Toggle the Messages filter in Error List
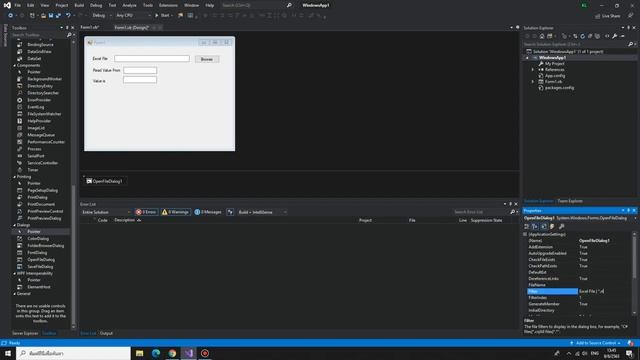 [208, 212]
